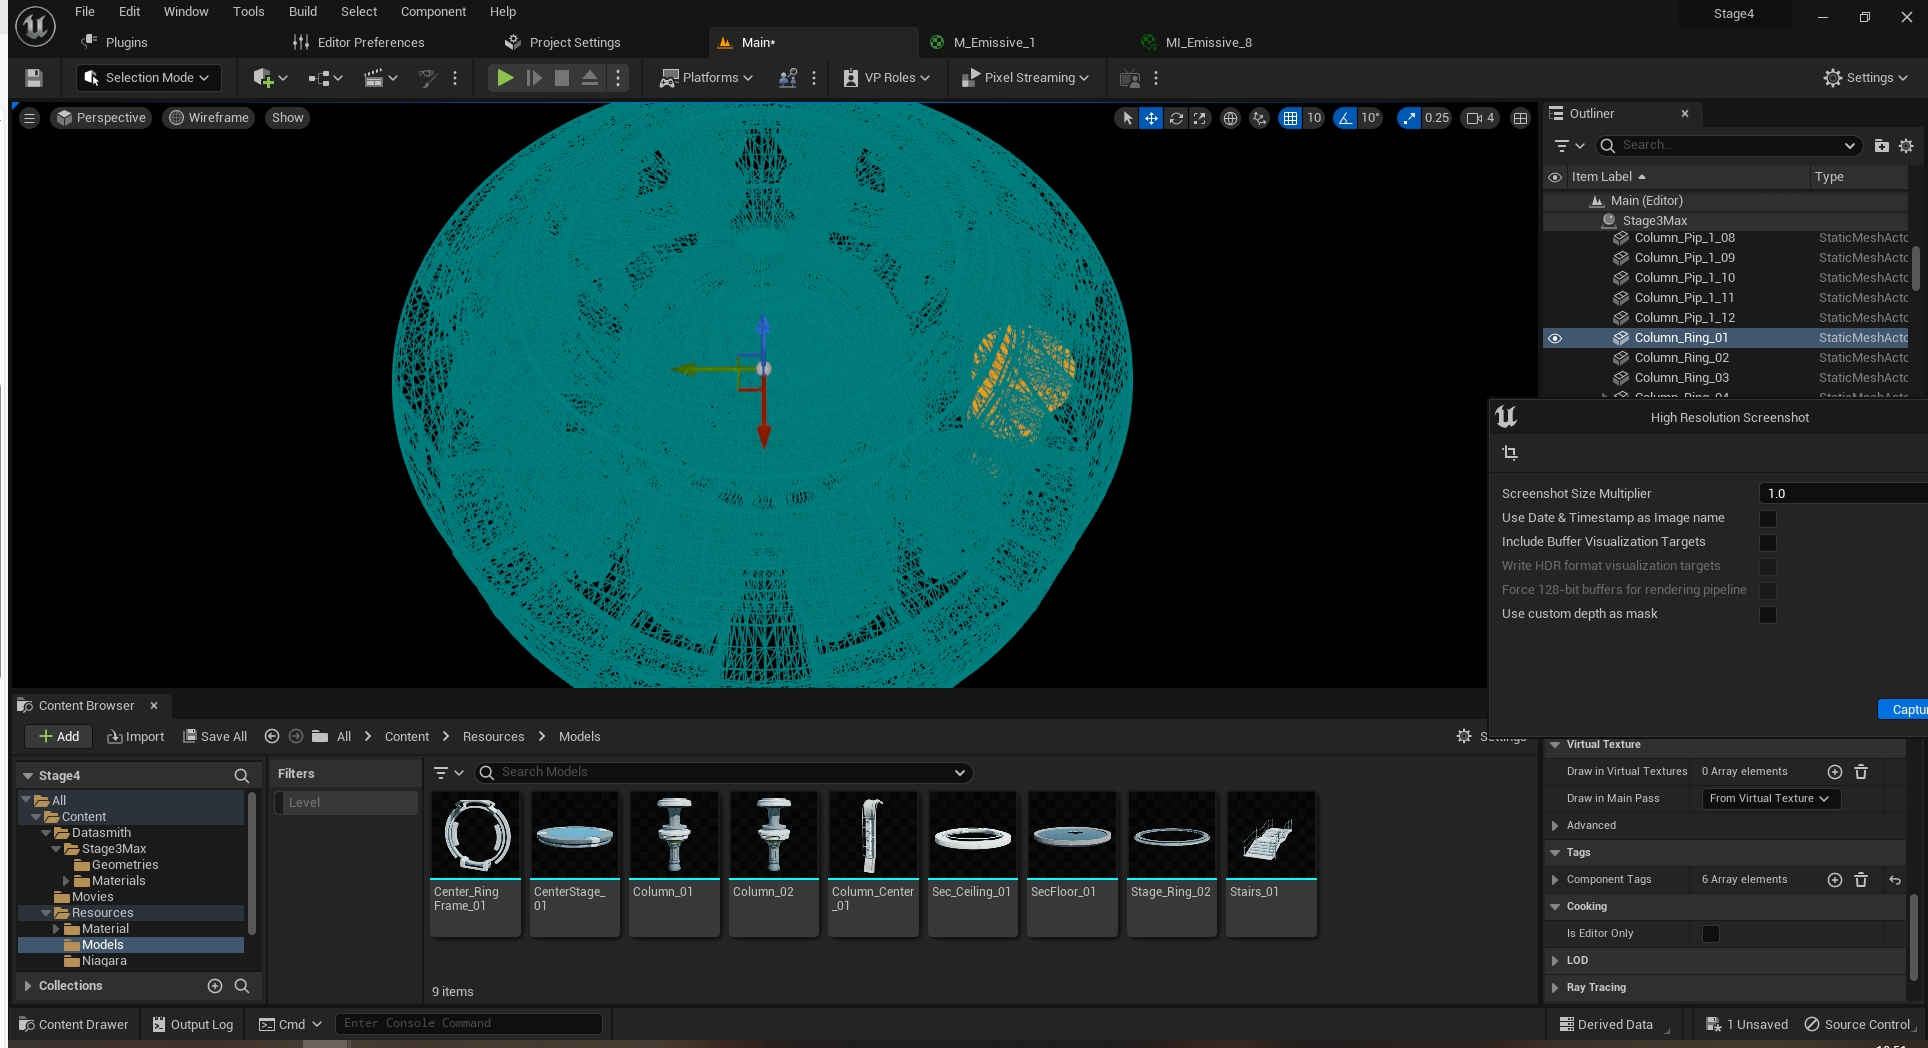Click the Import button in Content Browser

tap(136, 737)
